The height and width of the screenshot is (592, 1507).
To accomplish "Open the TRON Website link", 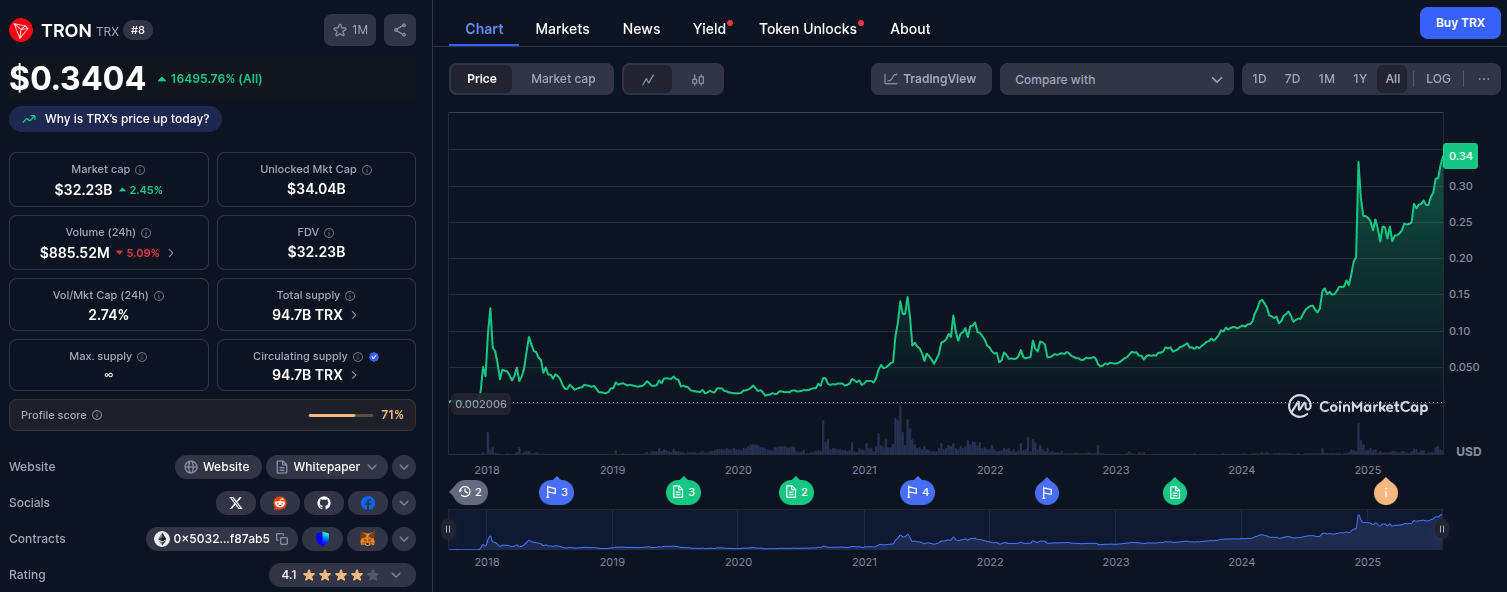I will point(218,467).
